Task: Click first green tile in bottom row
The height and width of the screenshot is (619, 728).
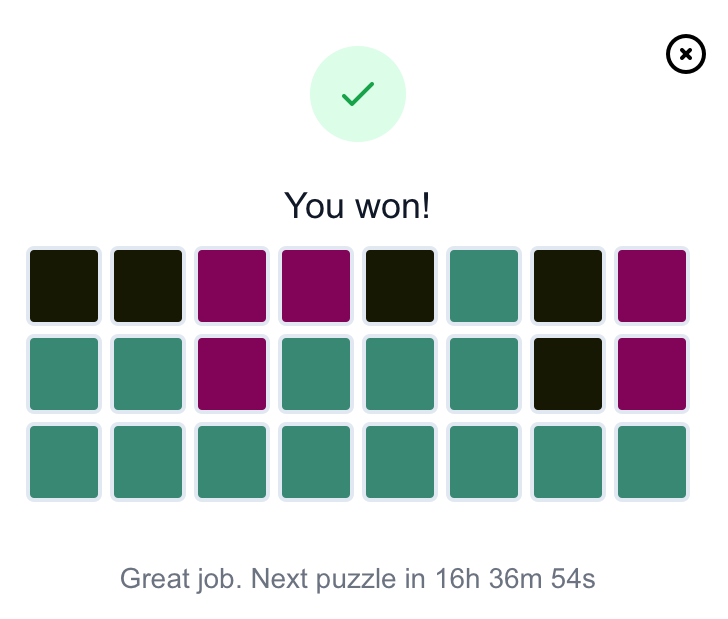Action: (x=64, y=462)
